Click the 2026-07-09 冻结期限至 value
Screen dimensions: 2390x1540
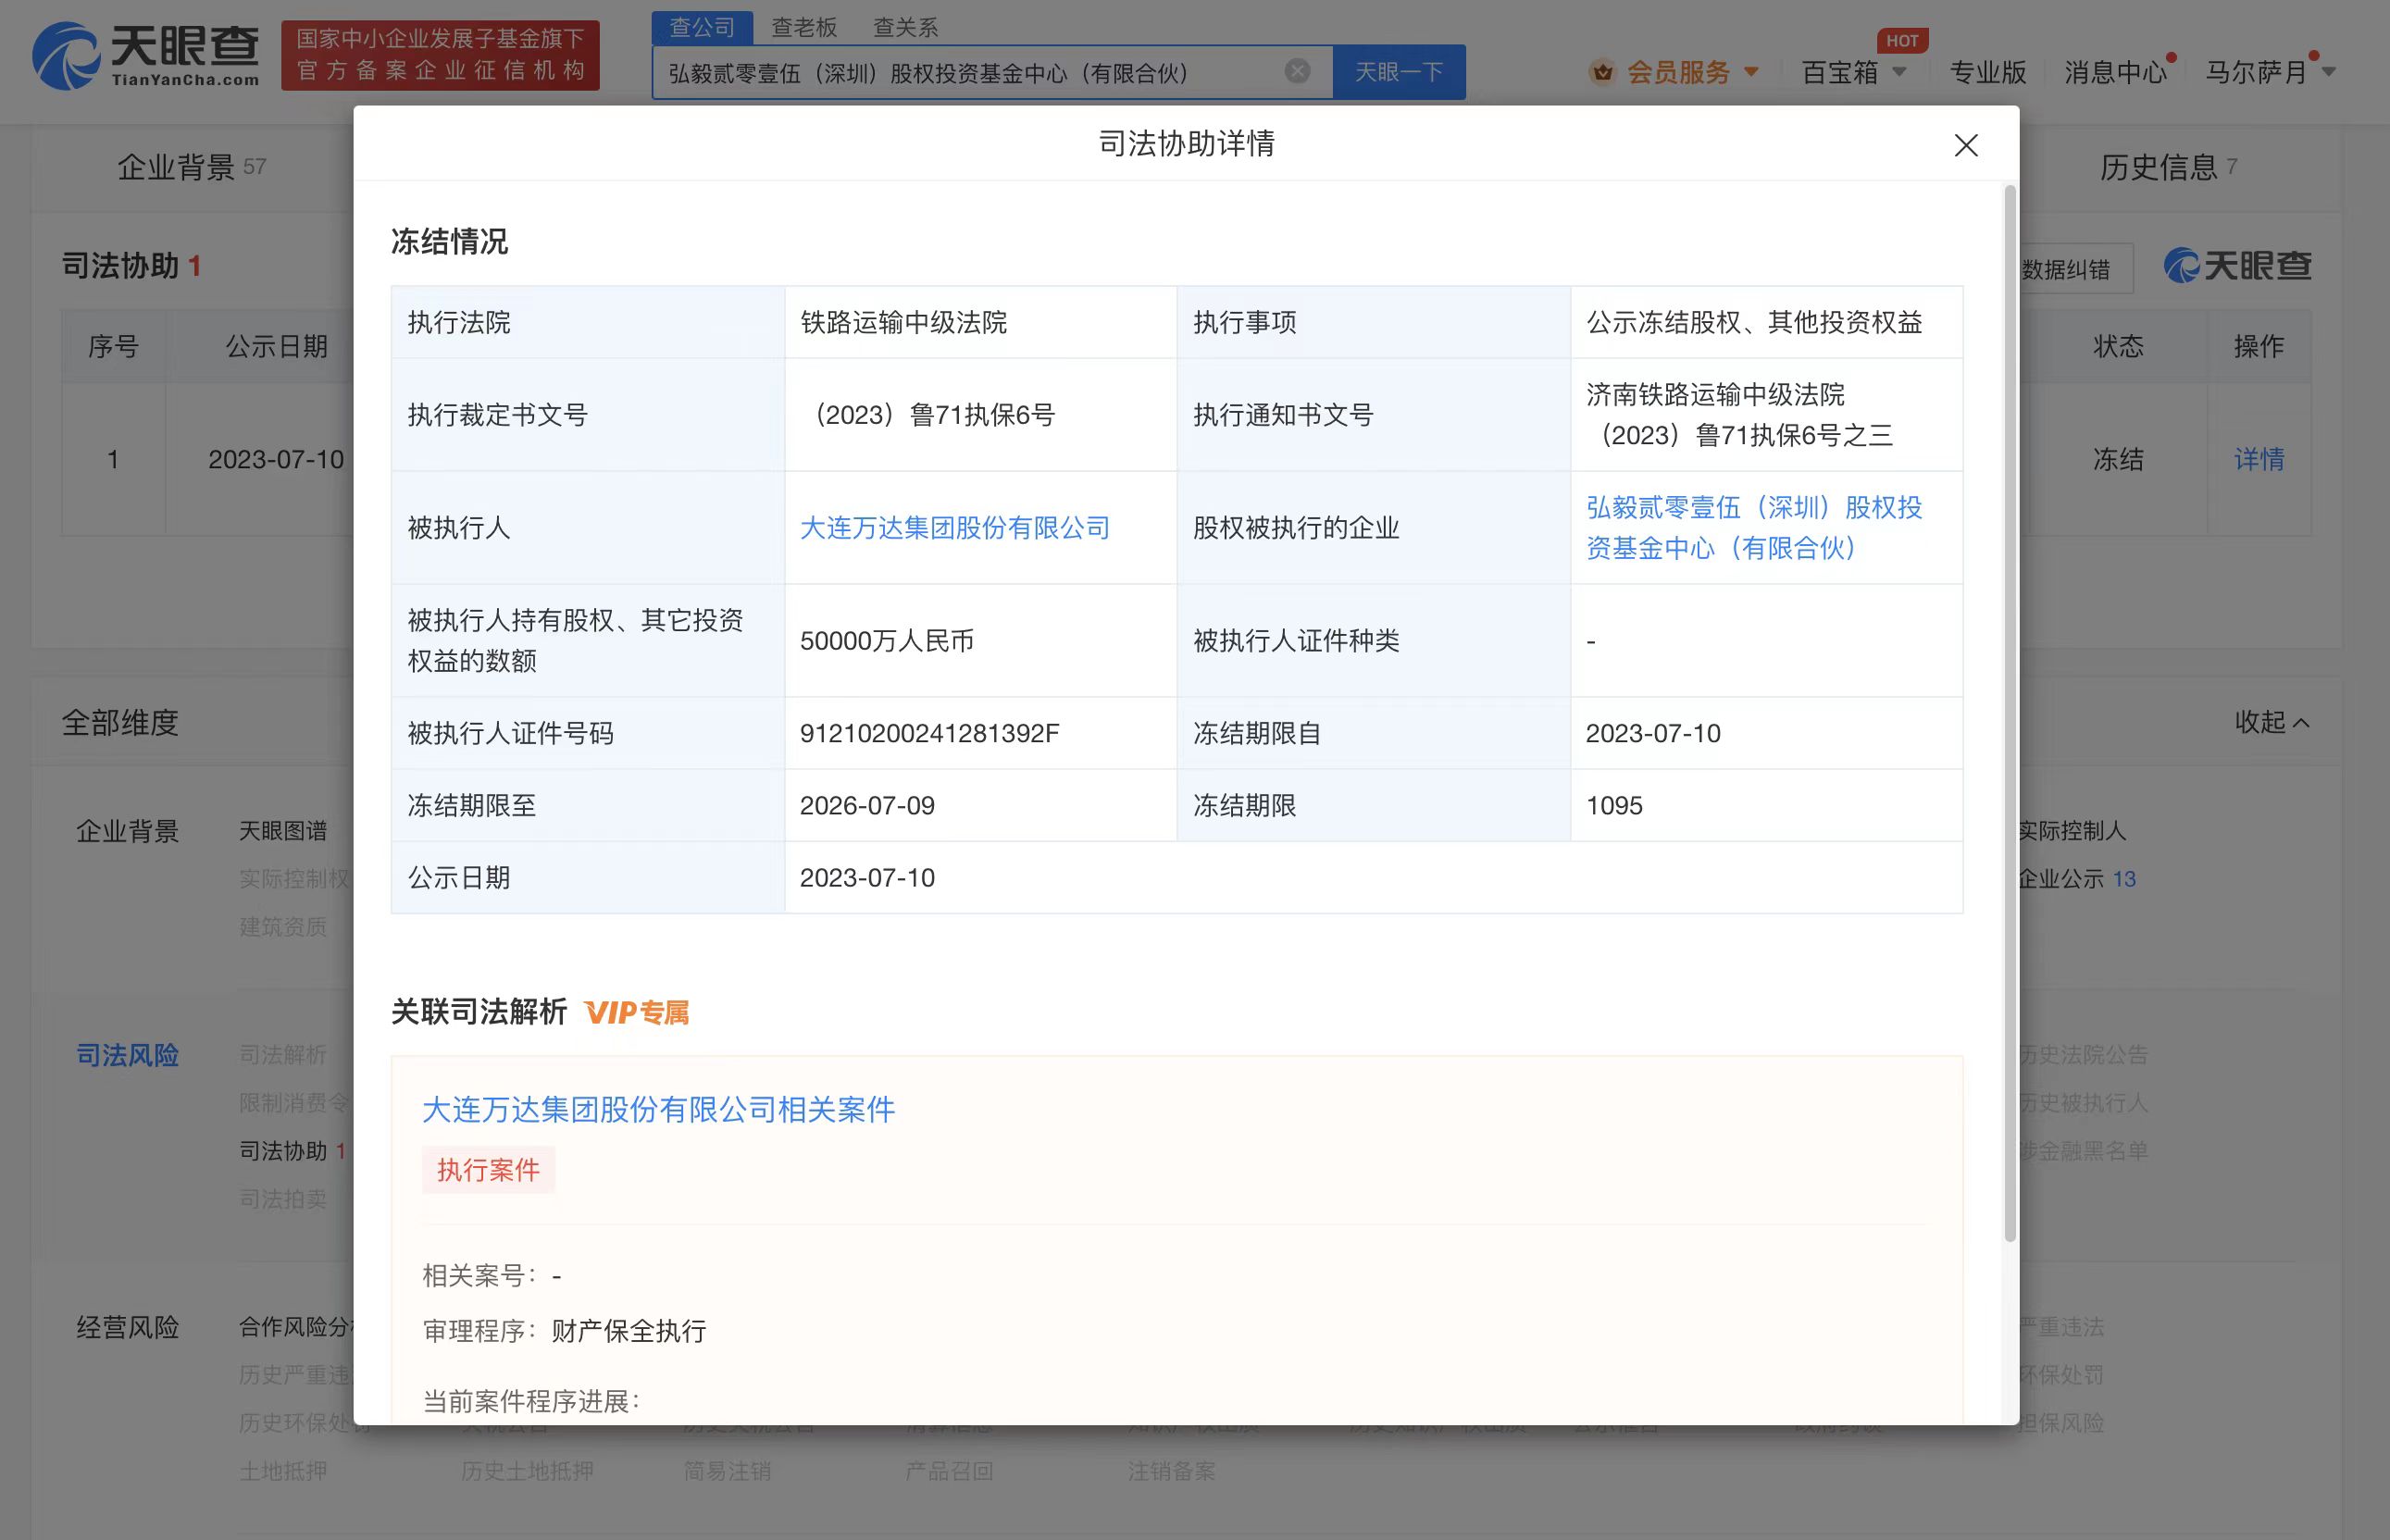pos(867,806)
